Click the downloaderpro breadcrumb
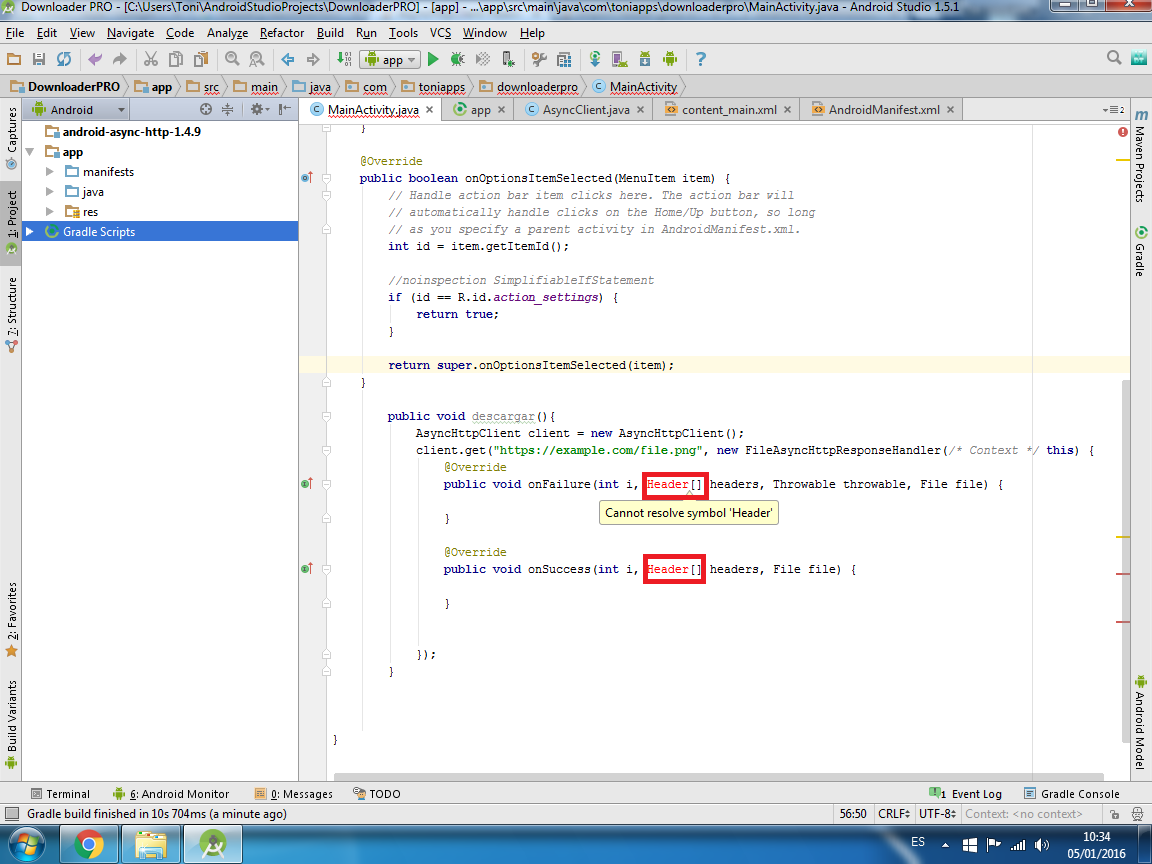1152x864 pixels. pos(537,87)
